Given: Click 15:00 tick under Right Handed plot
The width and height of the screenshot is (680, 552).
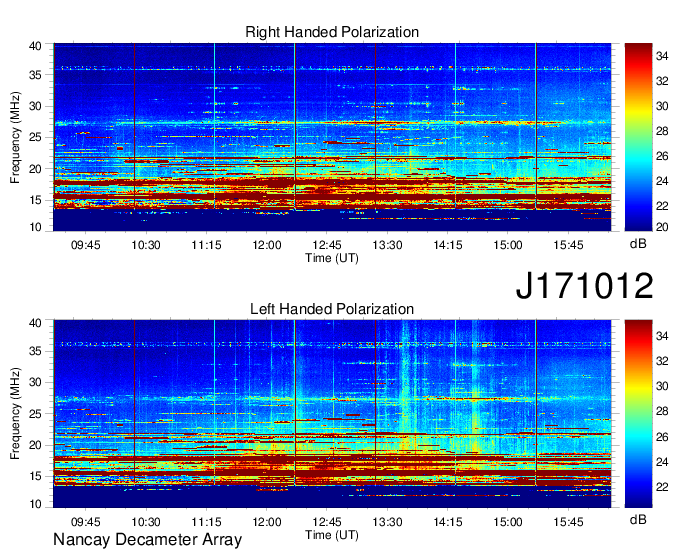Looking at the screenshot, I should [x=508, y=245].
